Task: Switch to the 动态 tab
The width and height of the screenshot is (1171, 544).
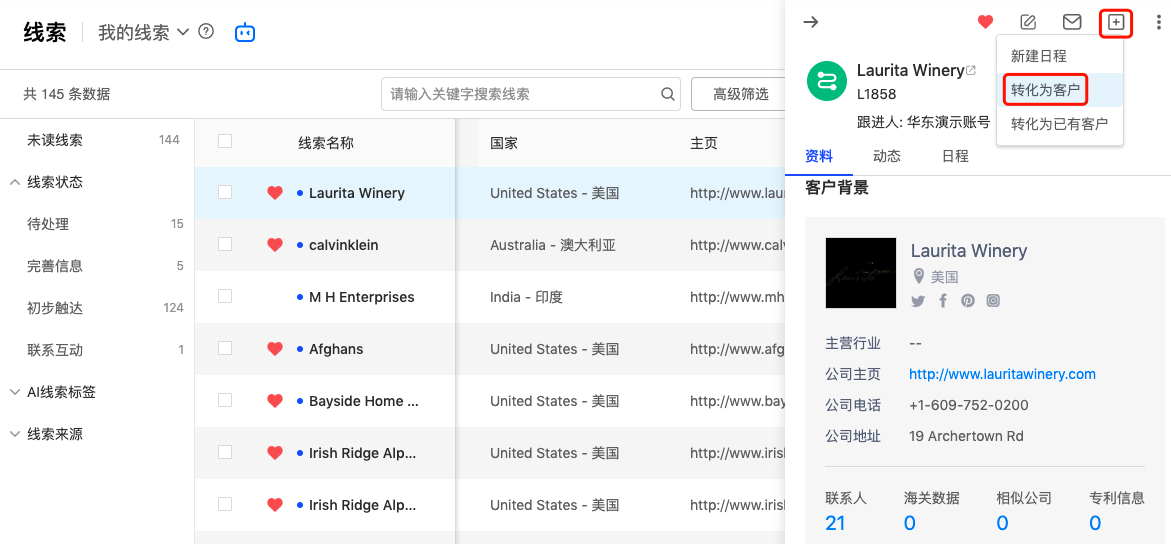Action: click(886, 156)
